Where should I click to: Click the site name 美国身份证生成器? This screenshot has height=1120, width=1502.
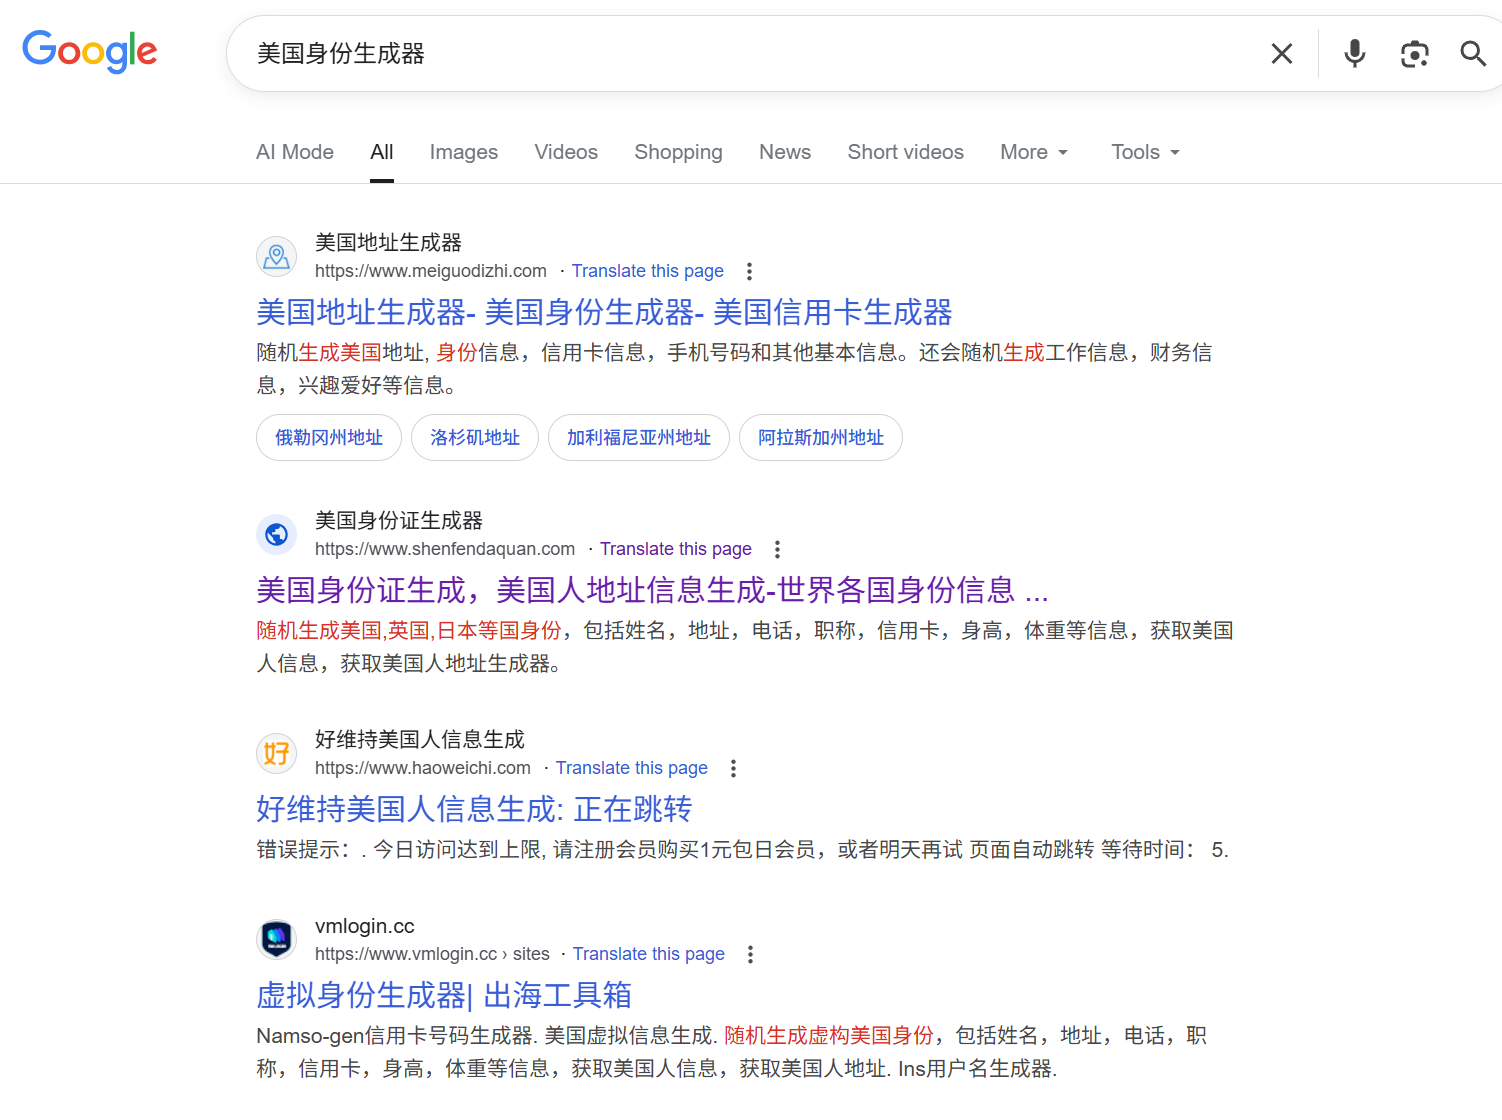point(399,521)
